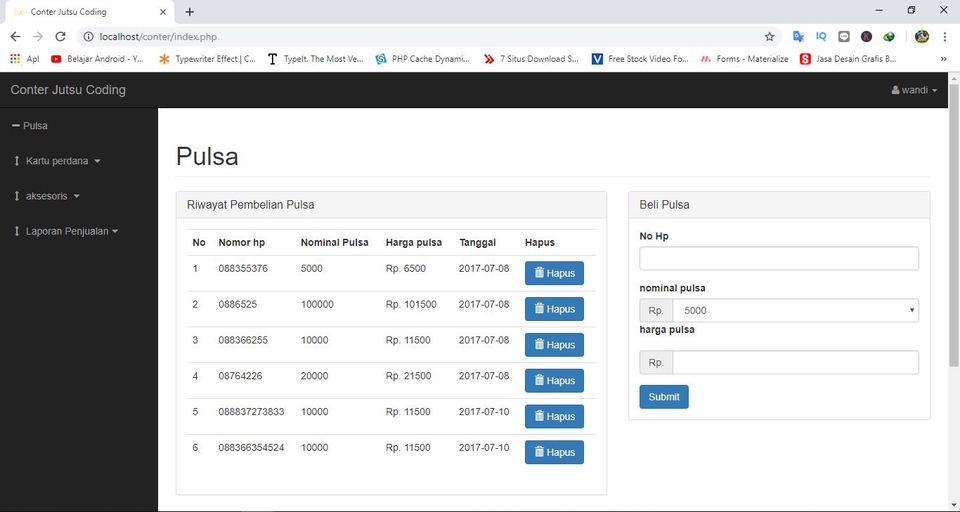The image size is (960, 512).
Task: Click the Nominal Pulsa column header
Action: 334,243
